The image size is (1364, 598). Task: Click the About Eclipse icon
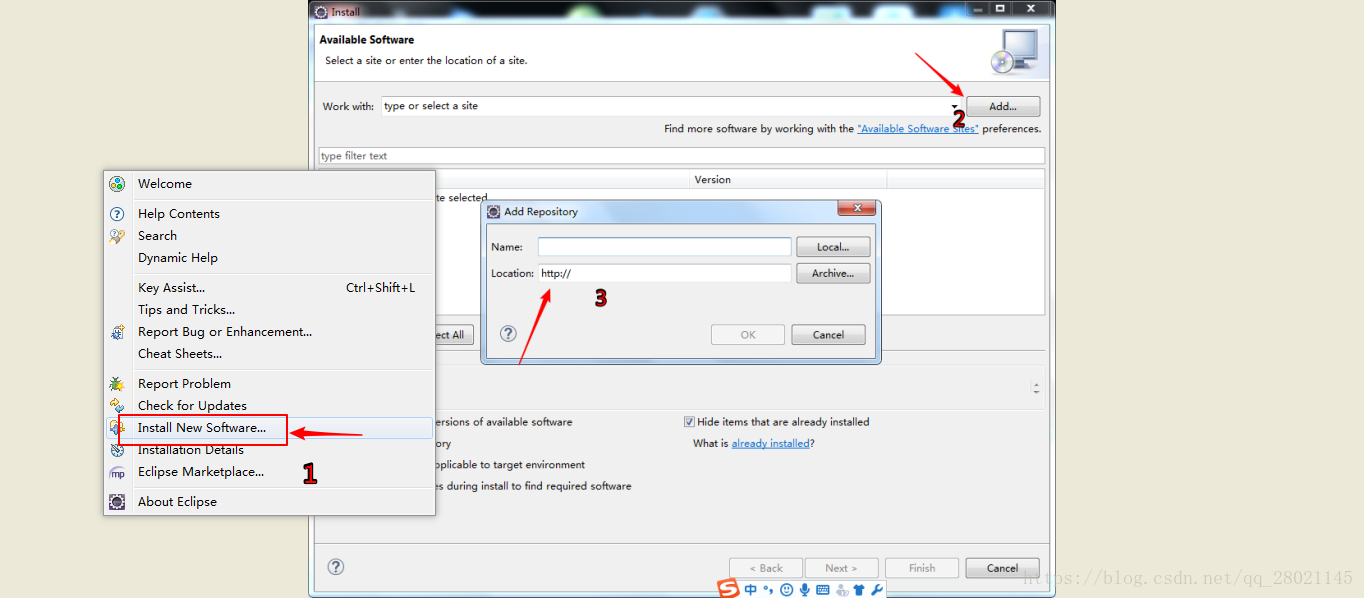[117, 502]
